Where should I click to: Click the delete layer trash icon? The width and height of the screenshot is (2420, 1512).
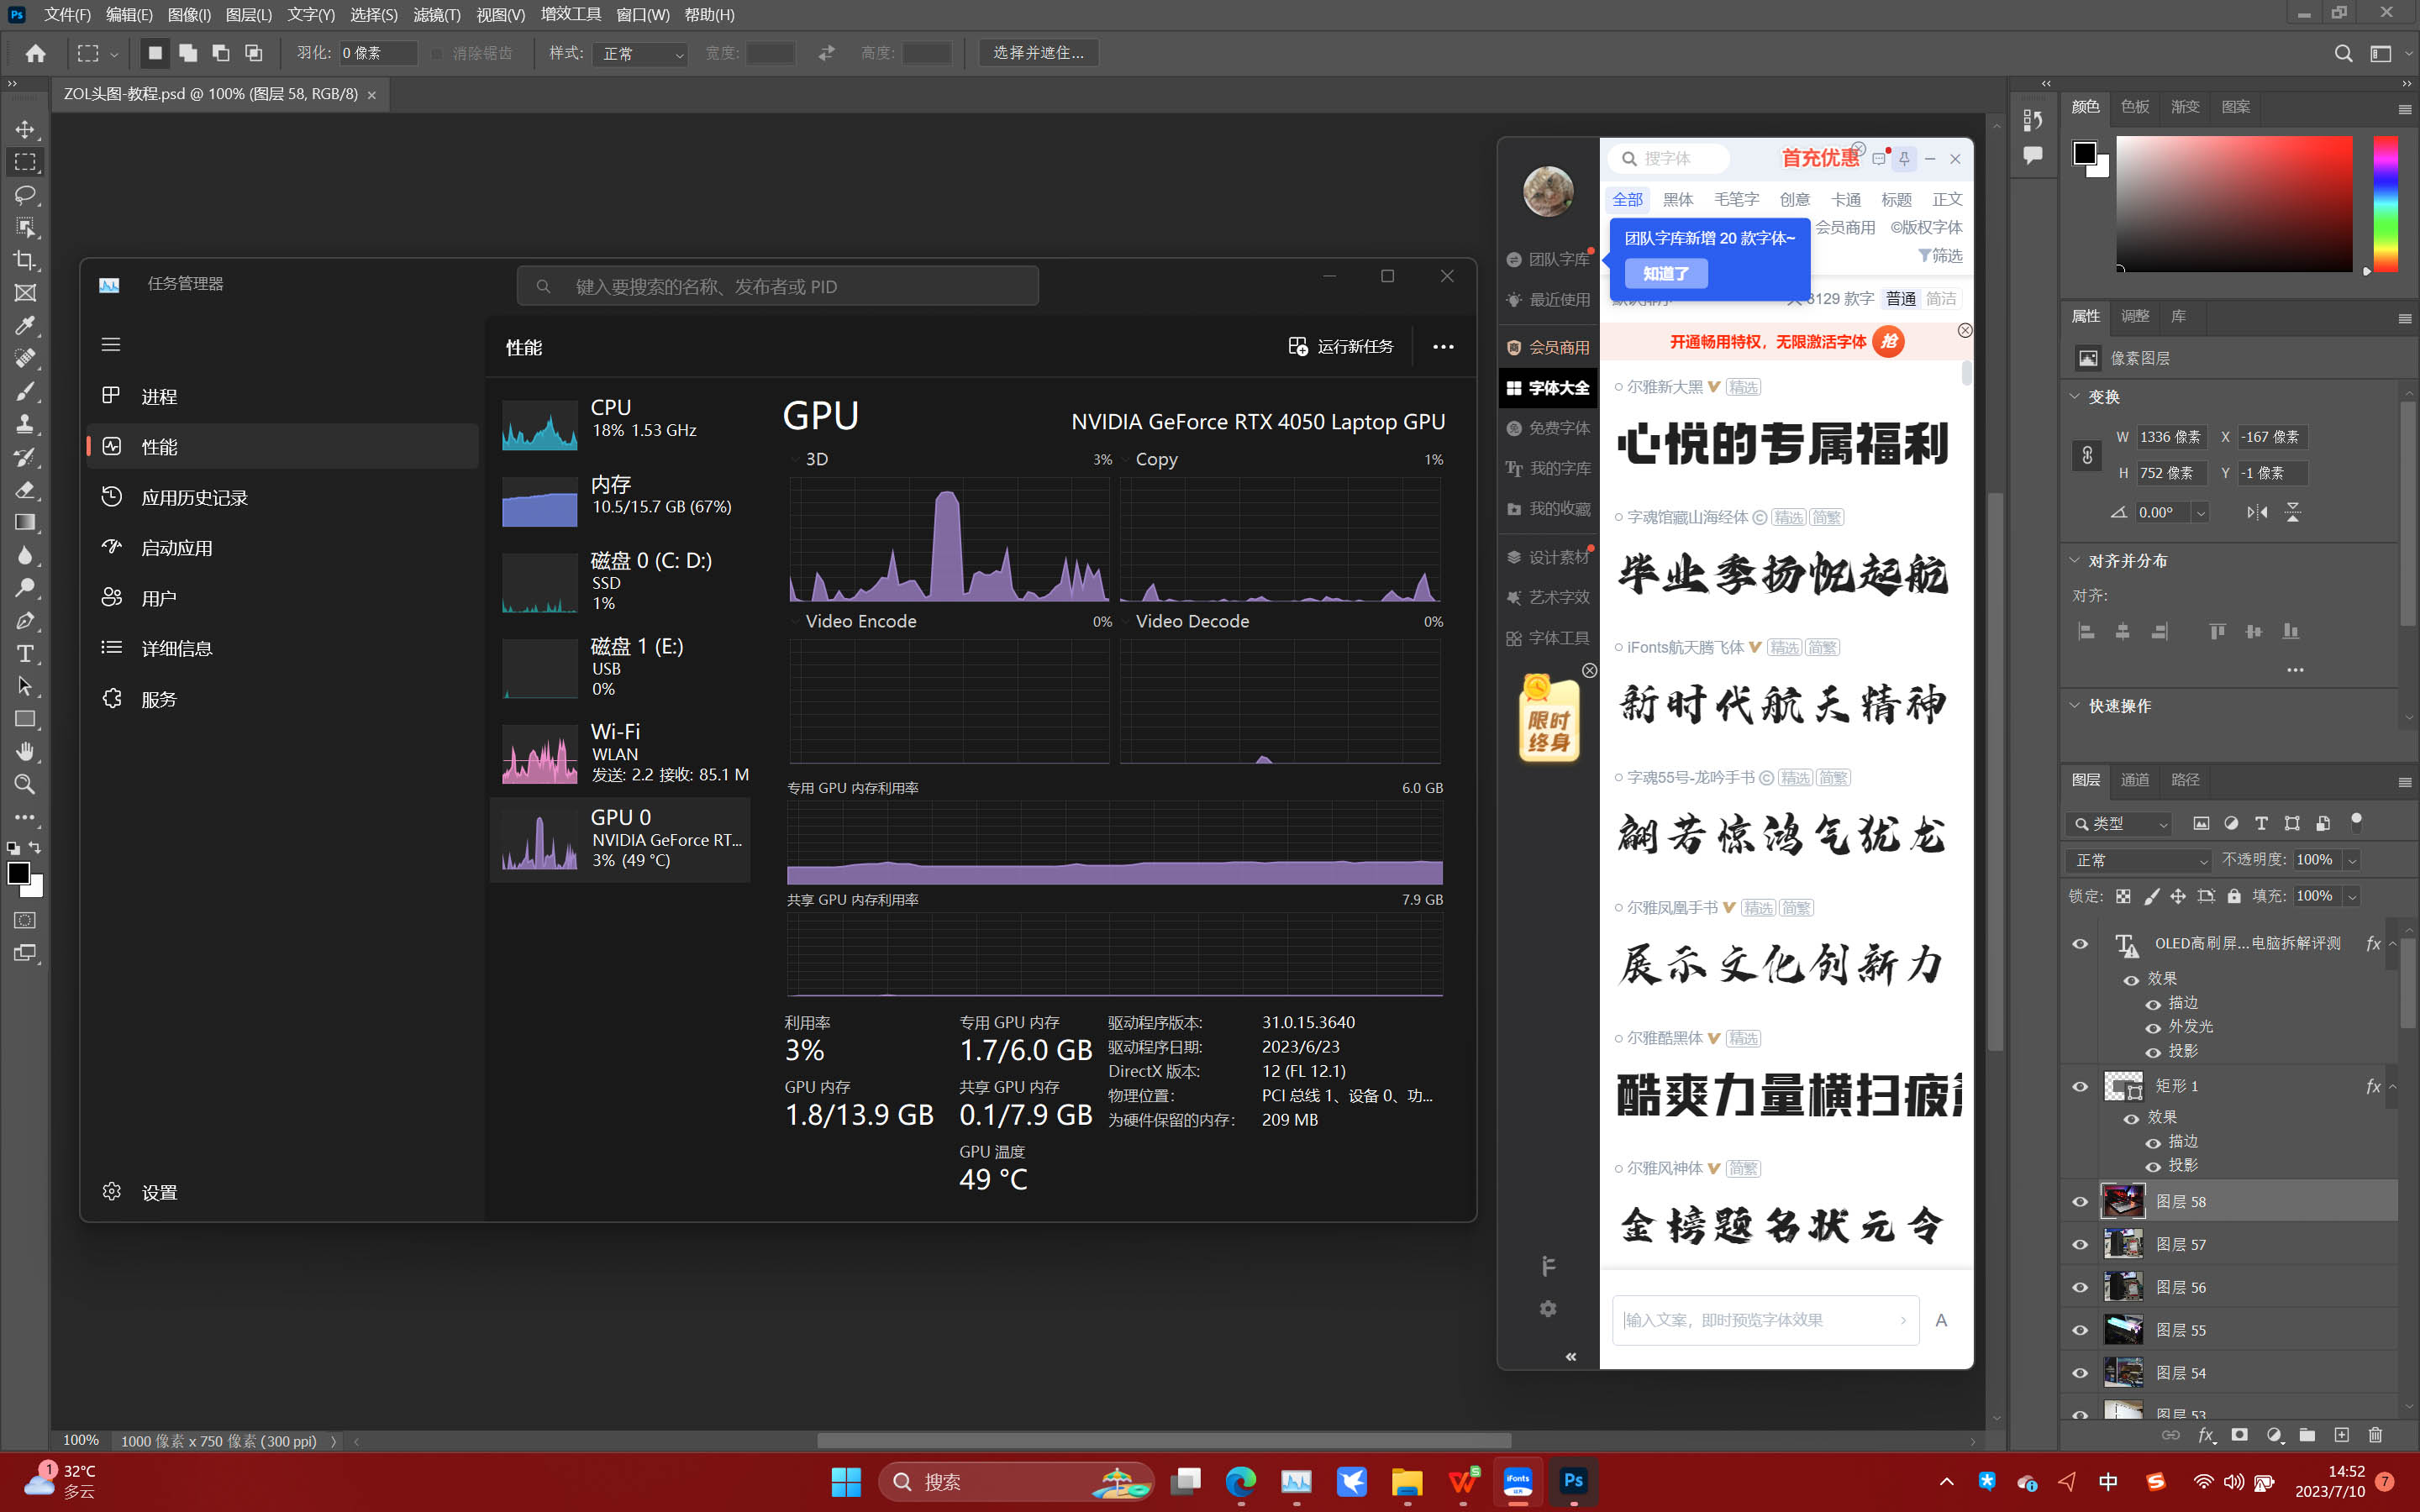2375,1435
